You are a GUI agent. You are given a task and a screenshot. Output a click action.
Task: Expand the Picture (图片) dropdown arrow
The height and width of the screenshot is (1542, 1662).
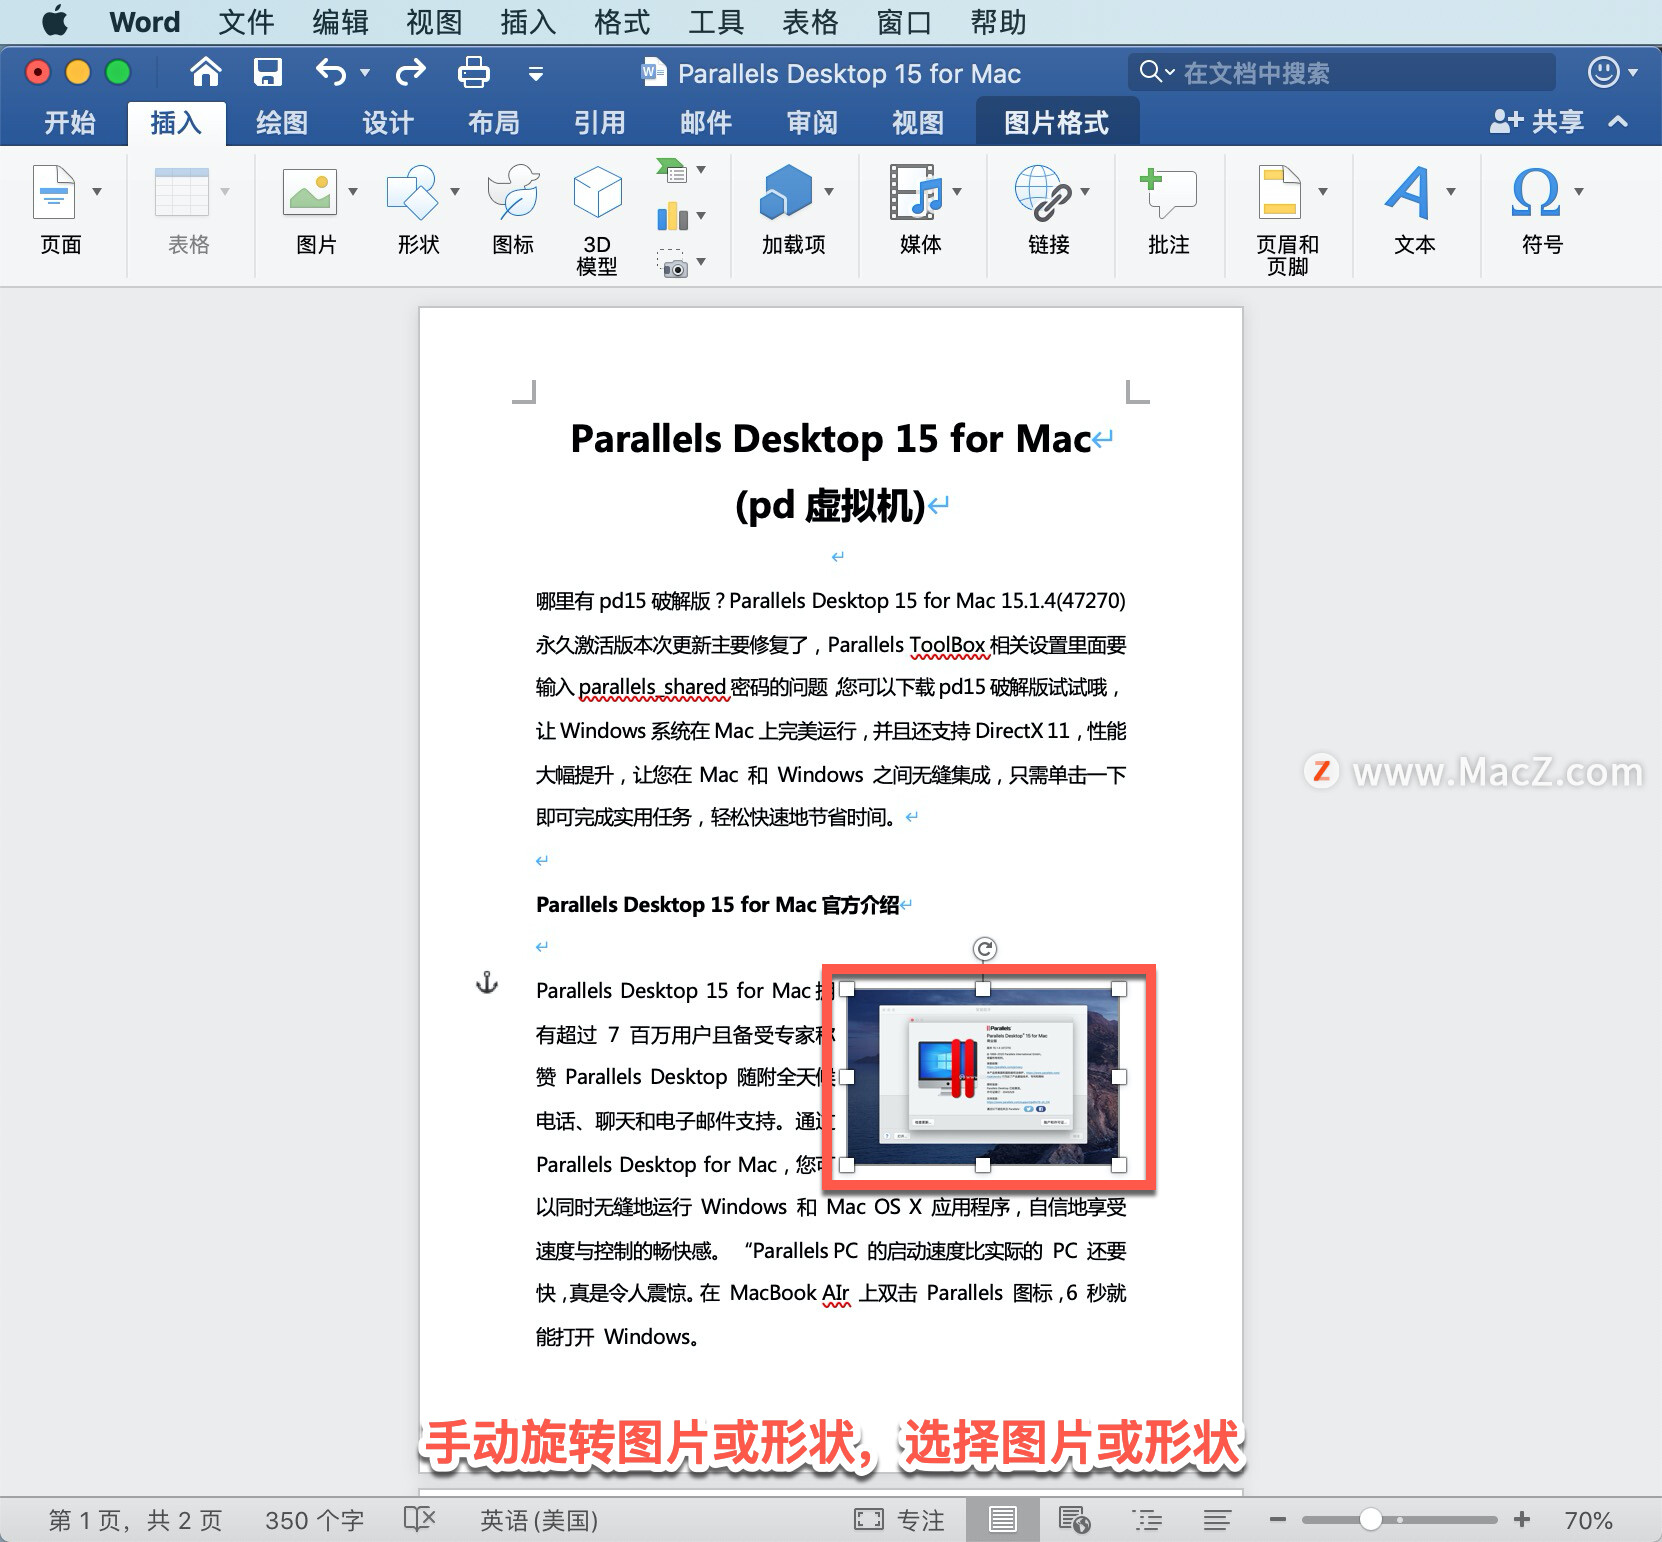click(x=353, y=191)
